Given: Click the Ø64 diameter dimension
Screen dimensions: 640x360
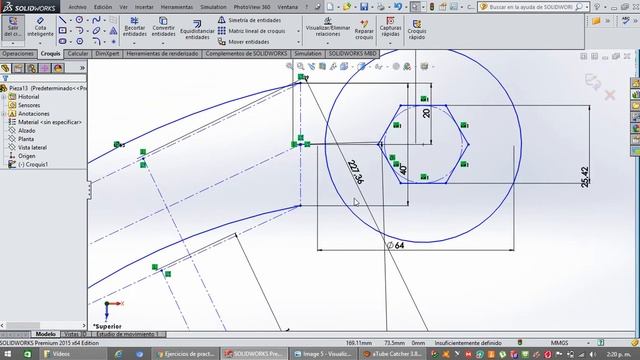Looking at the screenshot, I should [395, 245].
